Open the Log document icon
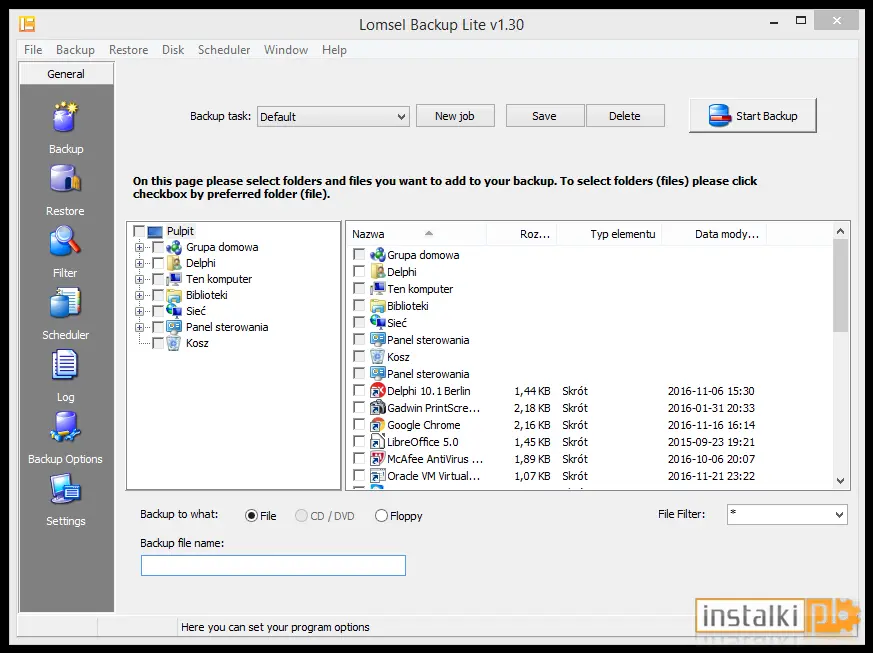The image size is (873, 653). (66, 365)
